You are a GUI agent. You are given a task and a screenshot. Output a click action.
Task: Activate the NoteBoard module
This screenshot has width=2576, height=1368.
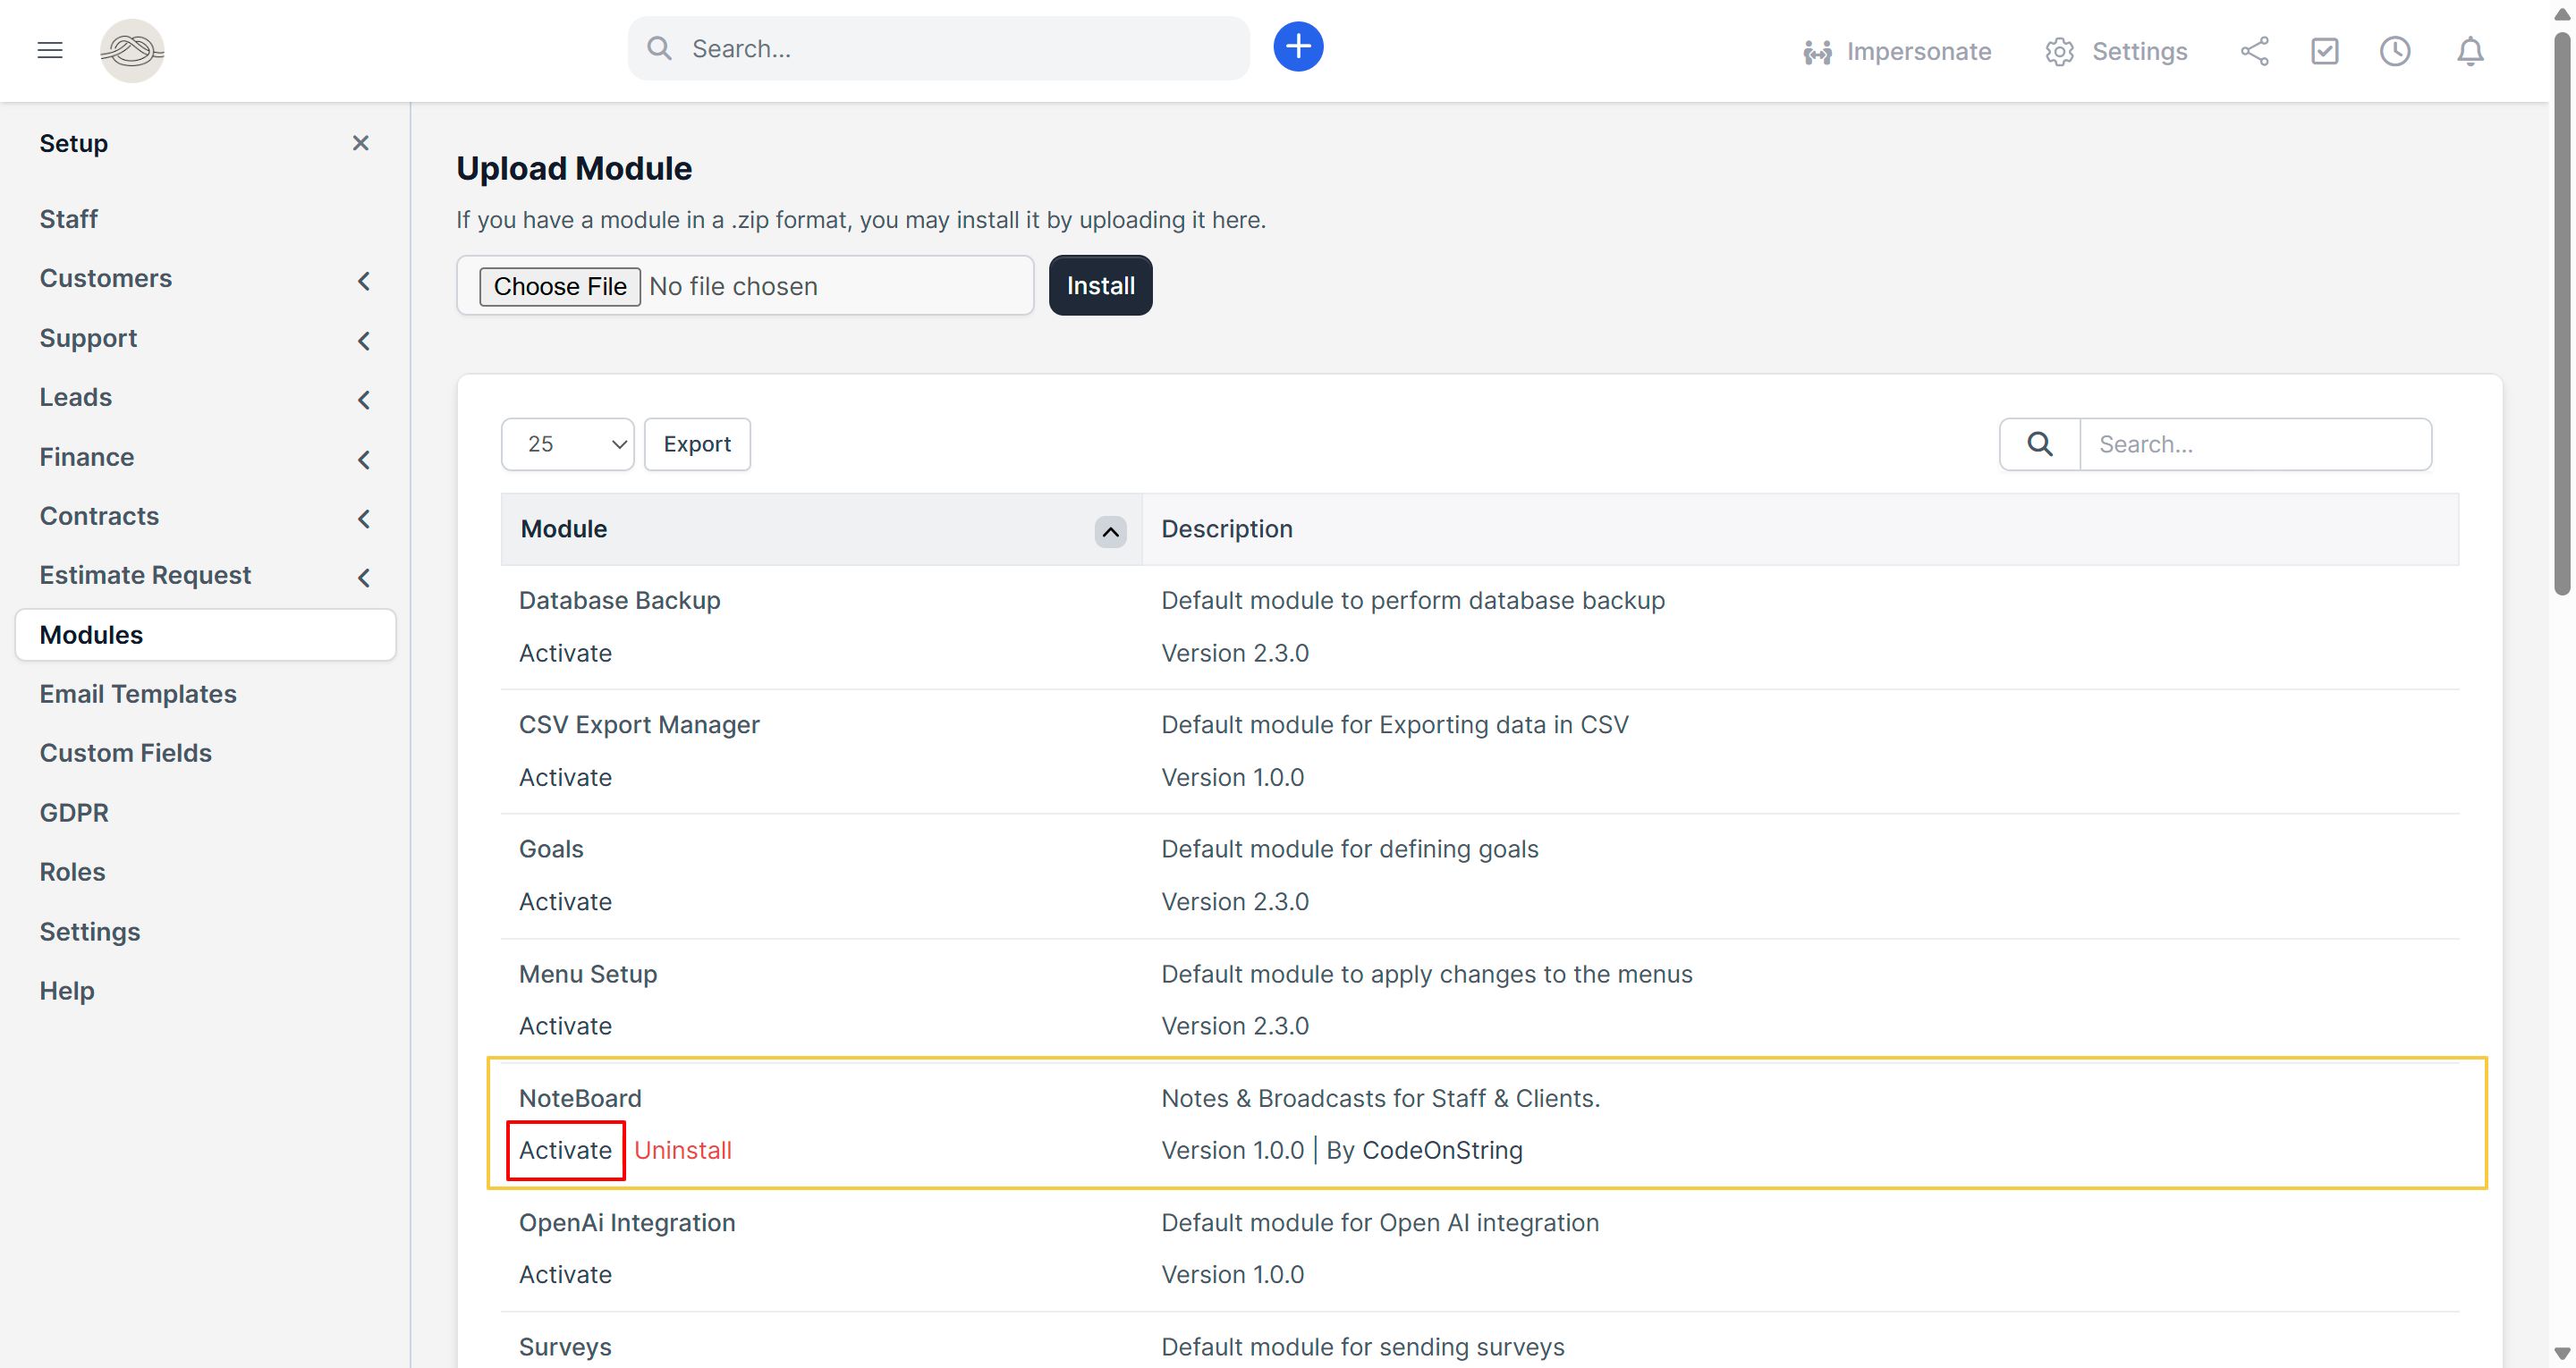[x=565, y=1150]
